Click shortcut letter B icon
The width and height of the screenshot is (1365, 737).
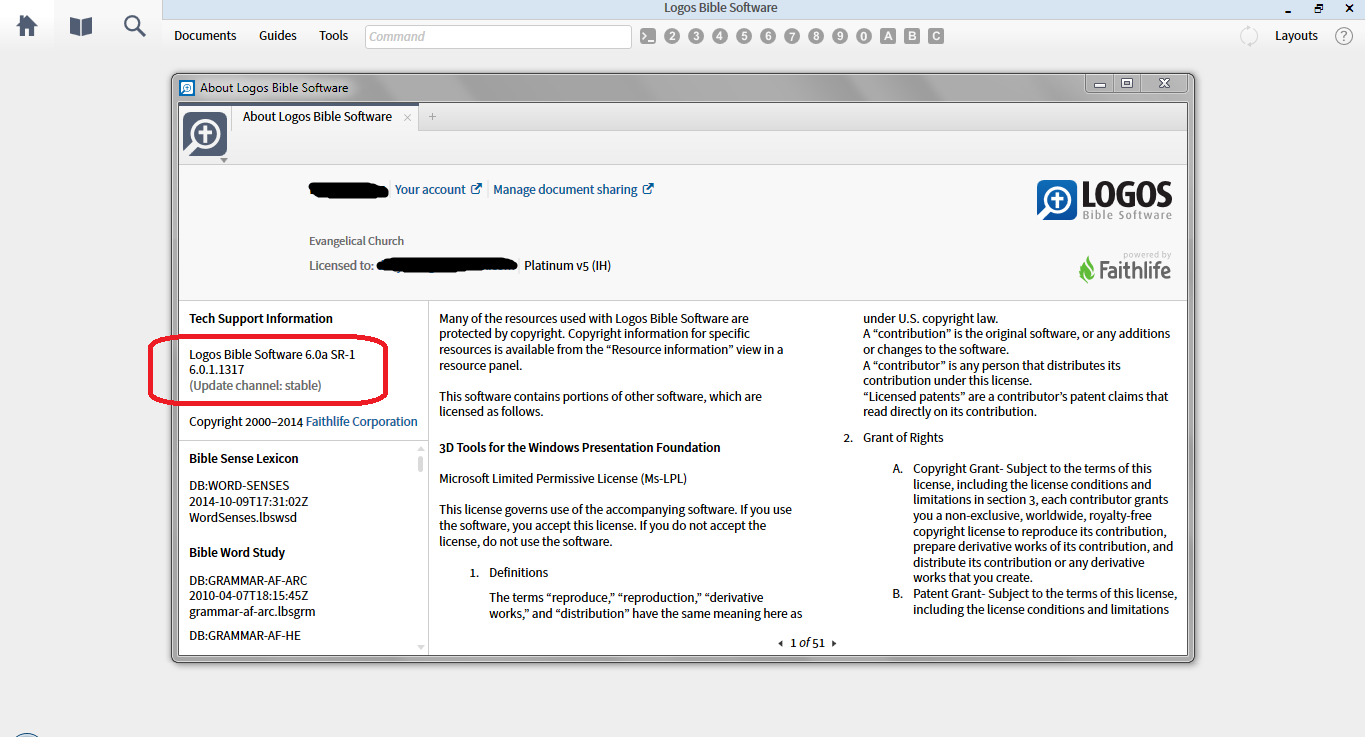point(912,36)
